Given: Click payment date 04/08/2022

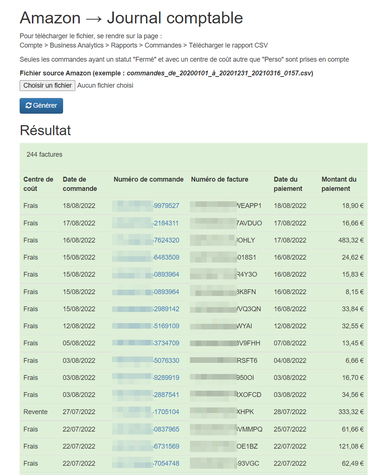Looking at the screenshot, I should tap(290, 361).
